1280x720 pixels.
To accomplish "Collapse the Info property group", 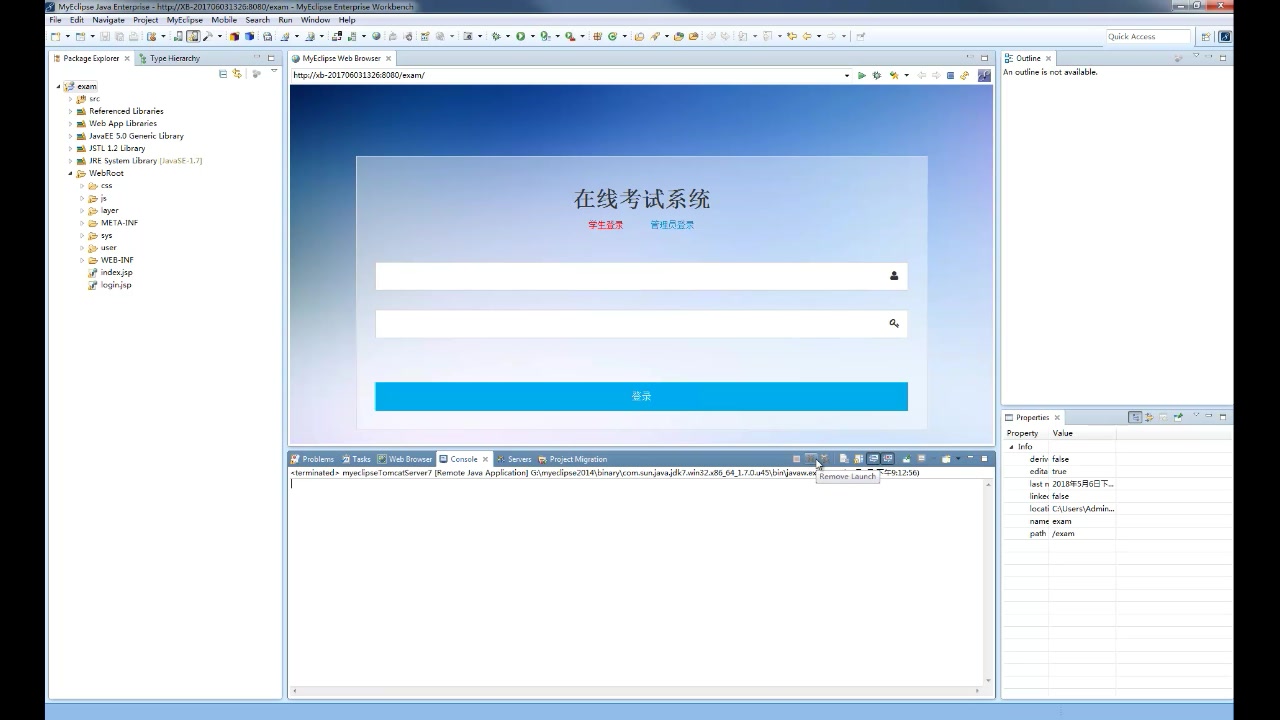I will pos(1011,447).
